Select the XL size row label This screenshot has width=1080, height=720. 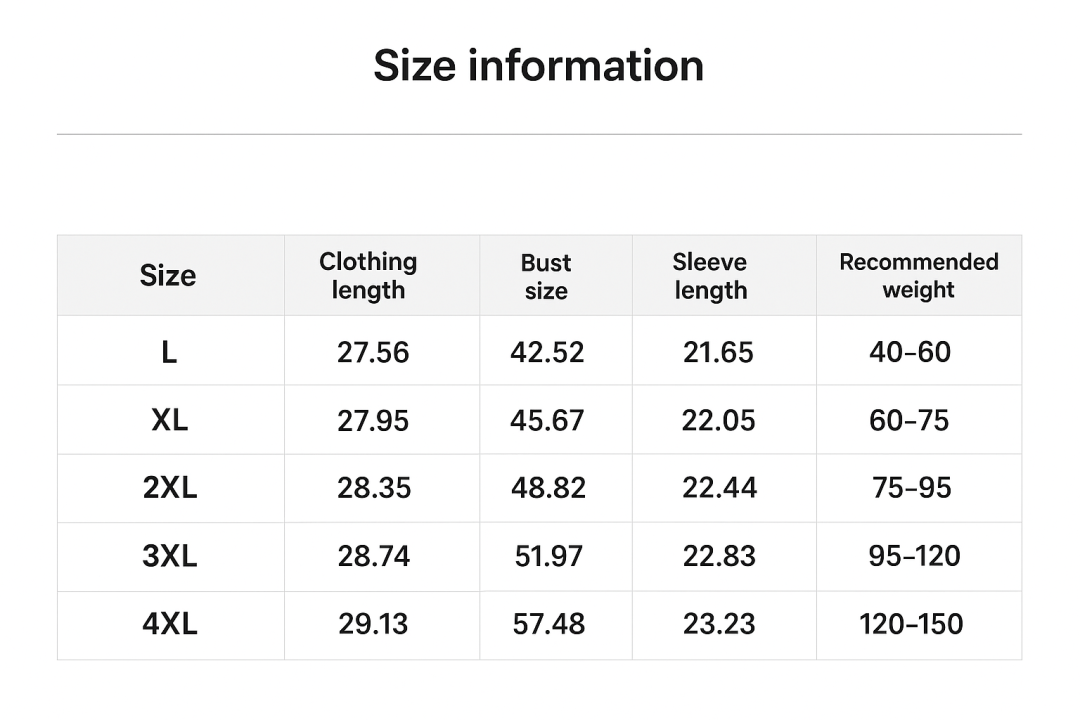pyautogui.click(x=170, y=420)
